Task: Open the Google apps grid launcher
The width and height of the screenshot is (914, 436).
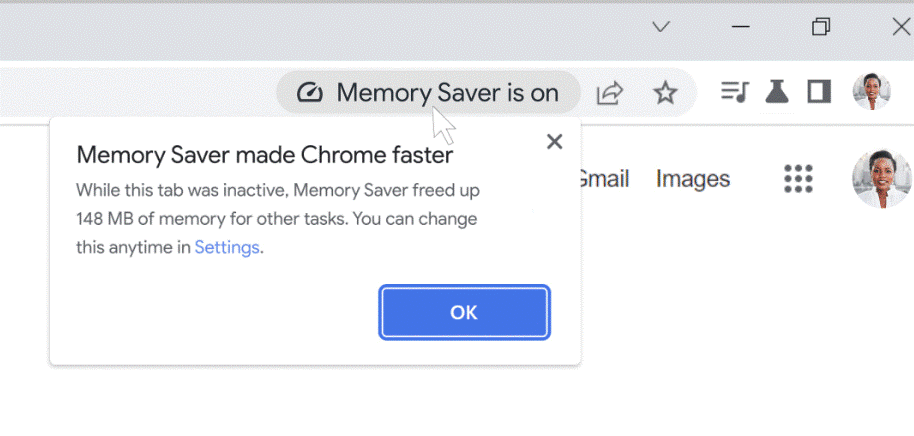Action: 798,179
